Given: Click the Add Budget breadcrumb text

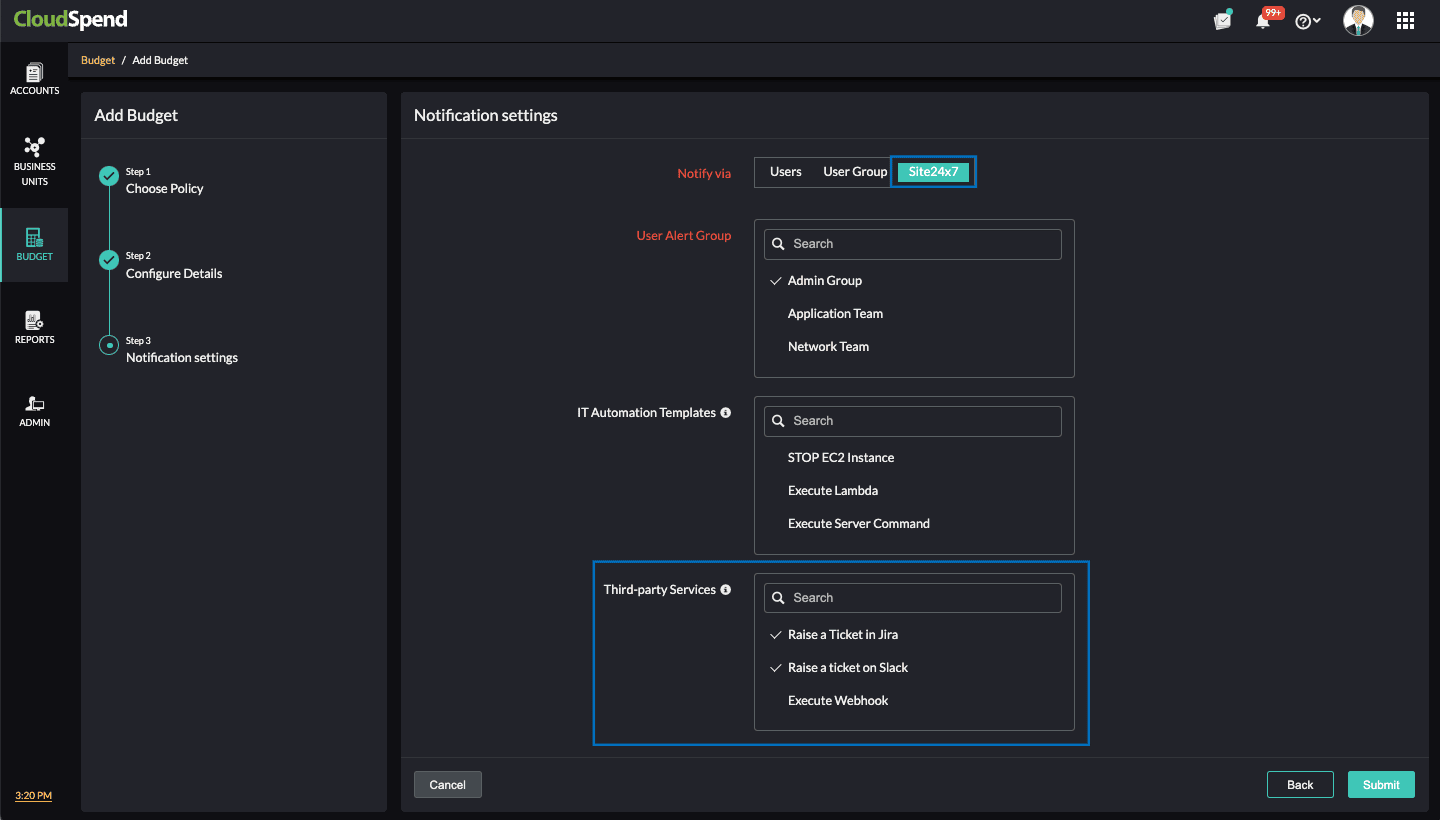Looking at the screenshot, I should 160,60.
